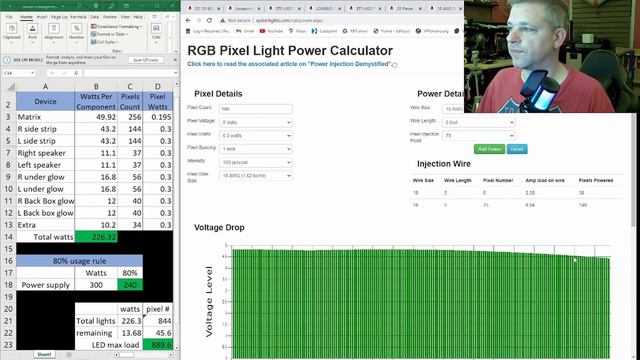This screenshot has width=640, height=360.
Task: Click the blue Reset button
Action: [517, 149]
